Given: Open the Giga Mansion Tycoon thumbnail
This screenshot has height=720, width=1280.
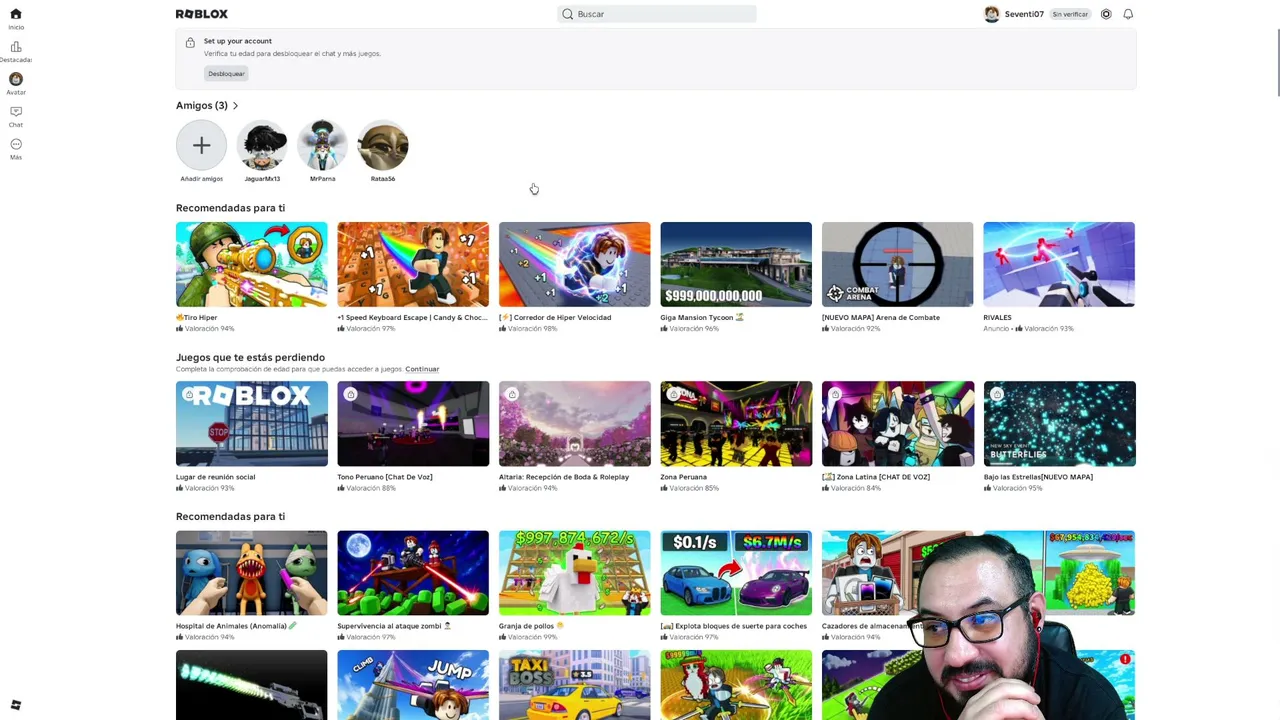Looking at the screenshot, I should [x=736, y=264].
